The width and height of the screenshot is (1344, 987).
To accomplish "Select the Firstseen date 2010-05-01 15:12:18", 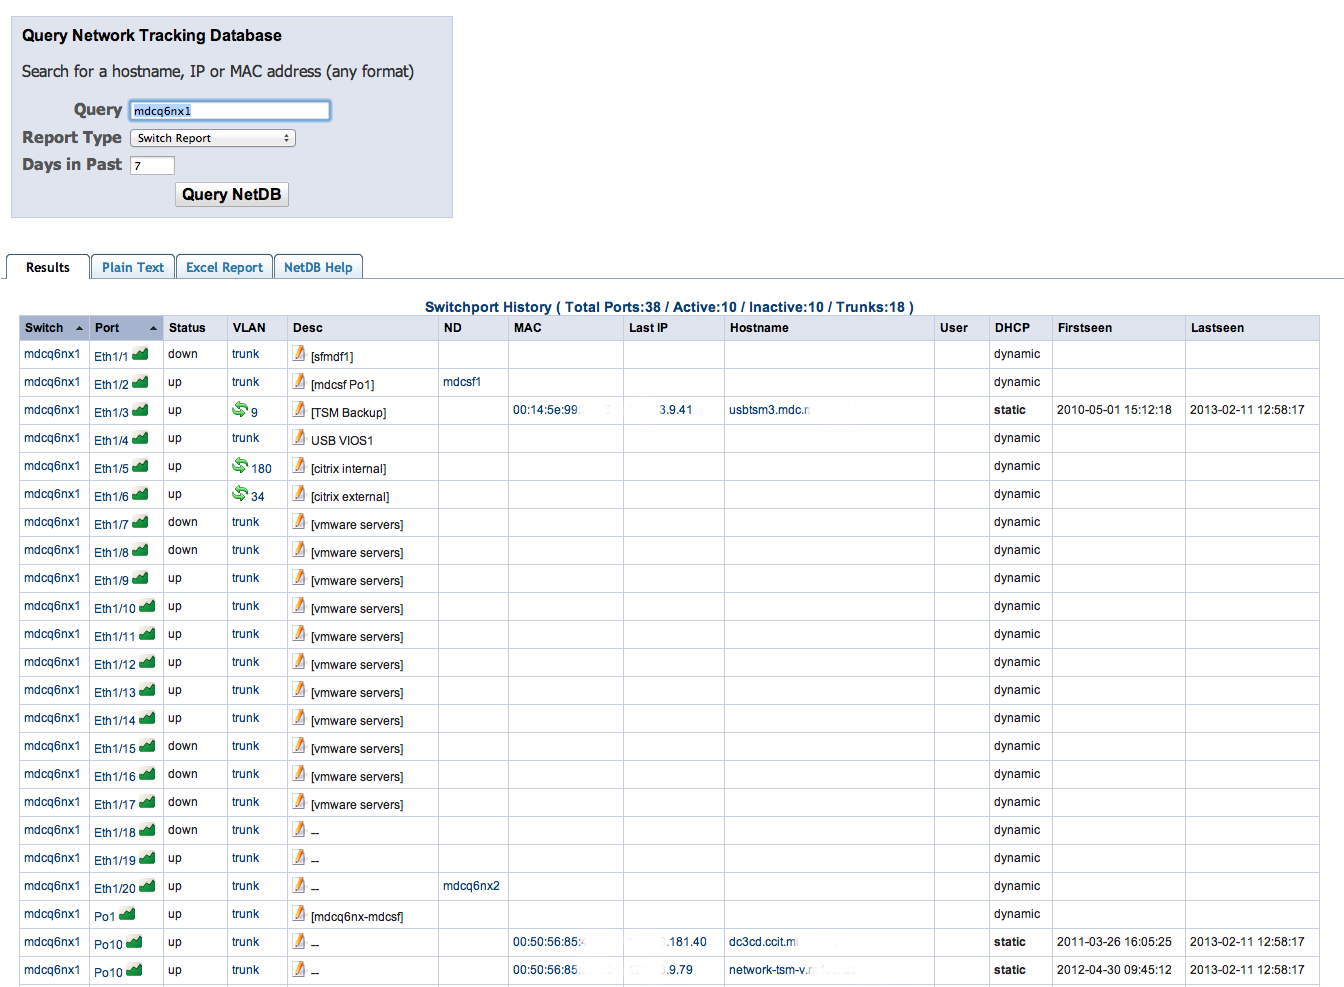I will point(1114,410).
